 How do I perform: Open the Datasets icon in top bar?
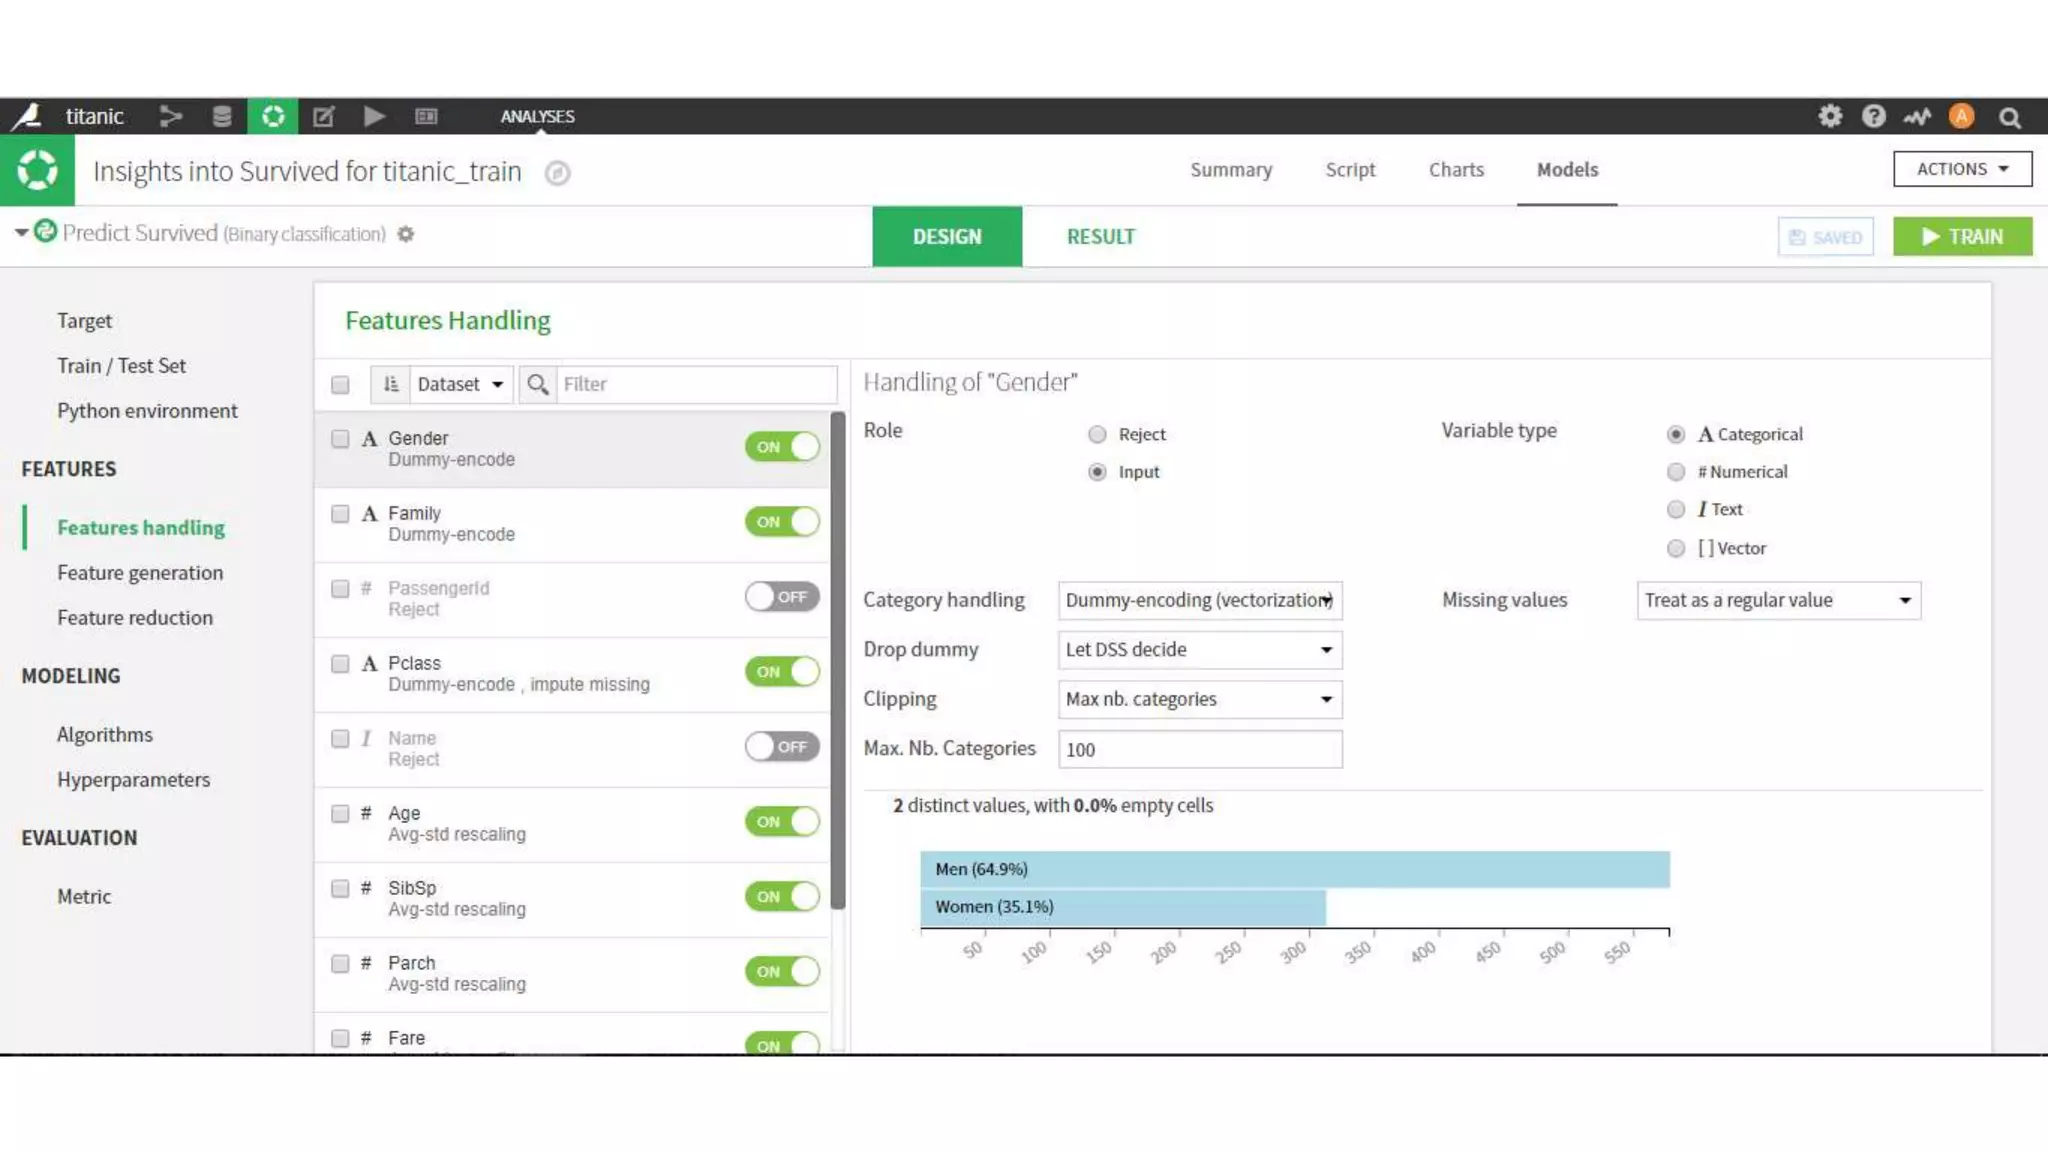pyautogui.click(x=222, y=116)
